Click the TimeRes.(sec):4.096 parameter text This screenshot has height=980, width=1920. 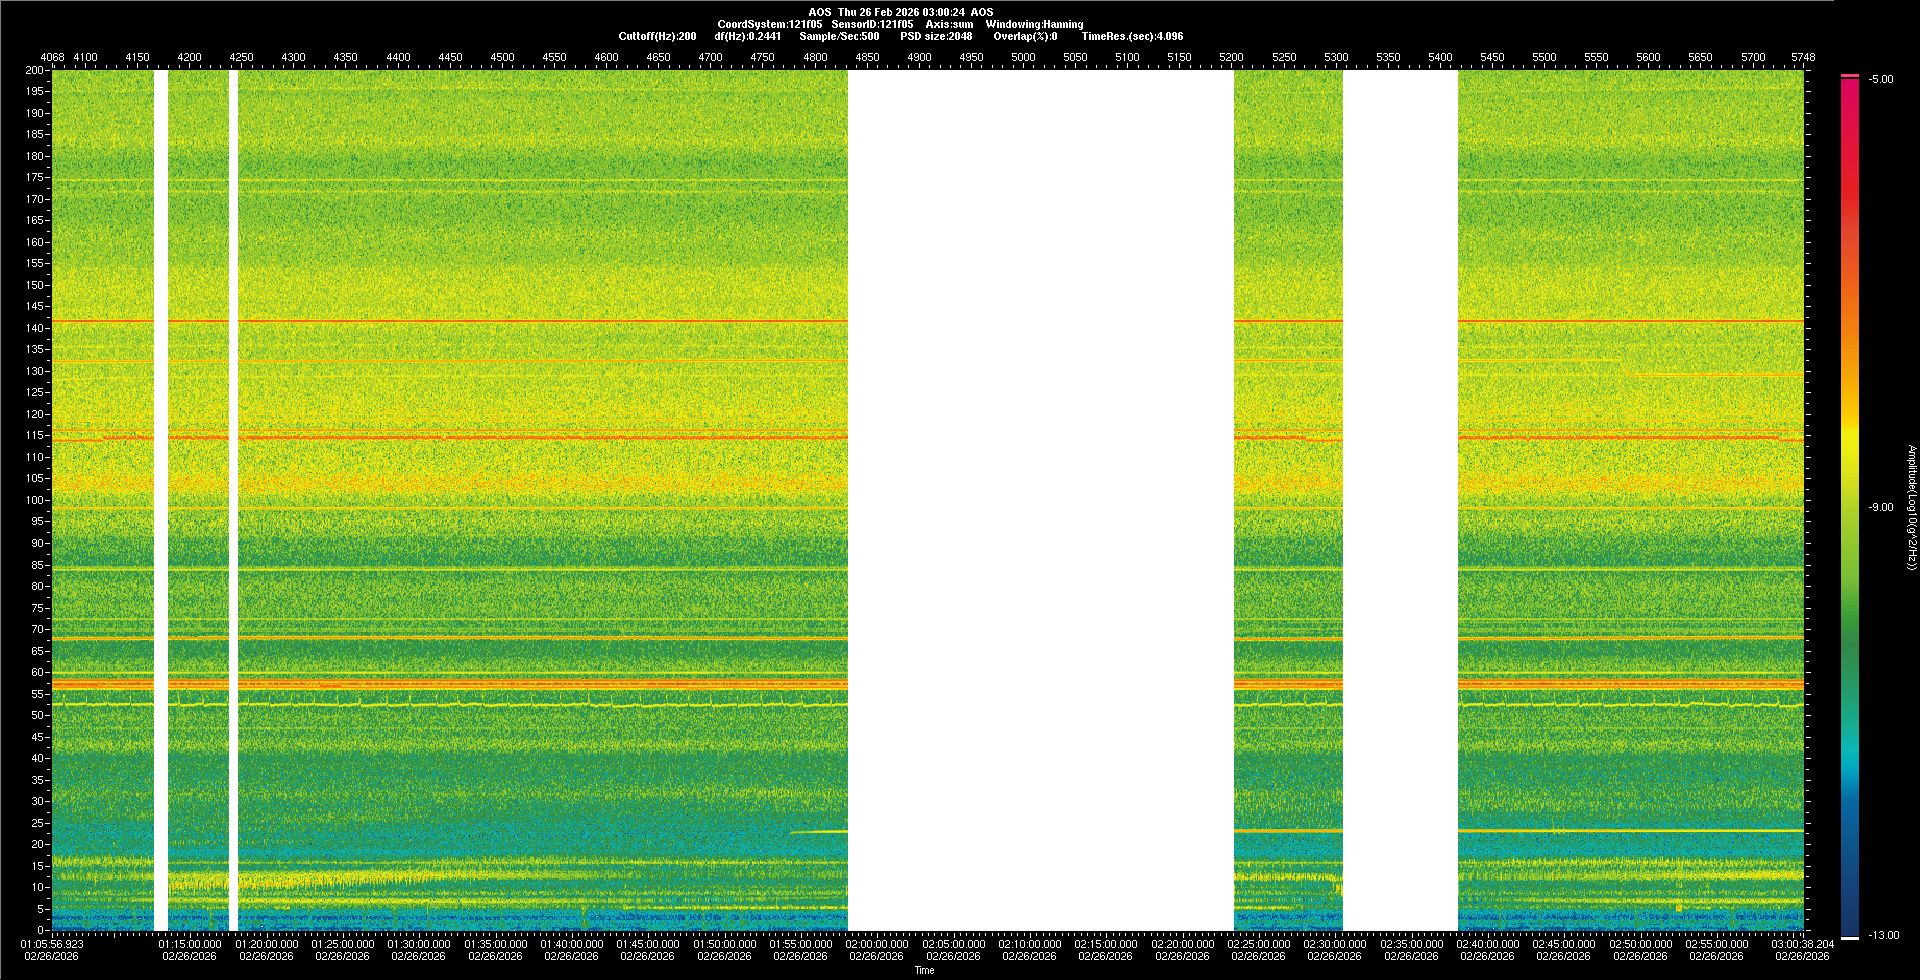(1132, 36)
